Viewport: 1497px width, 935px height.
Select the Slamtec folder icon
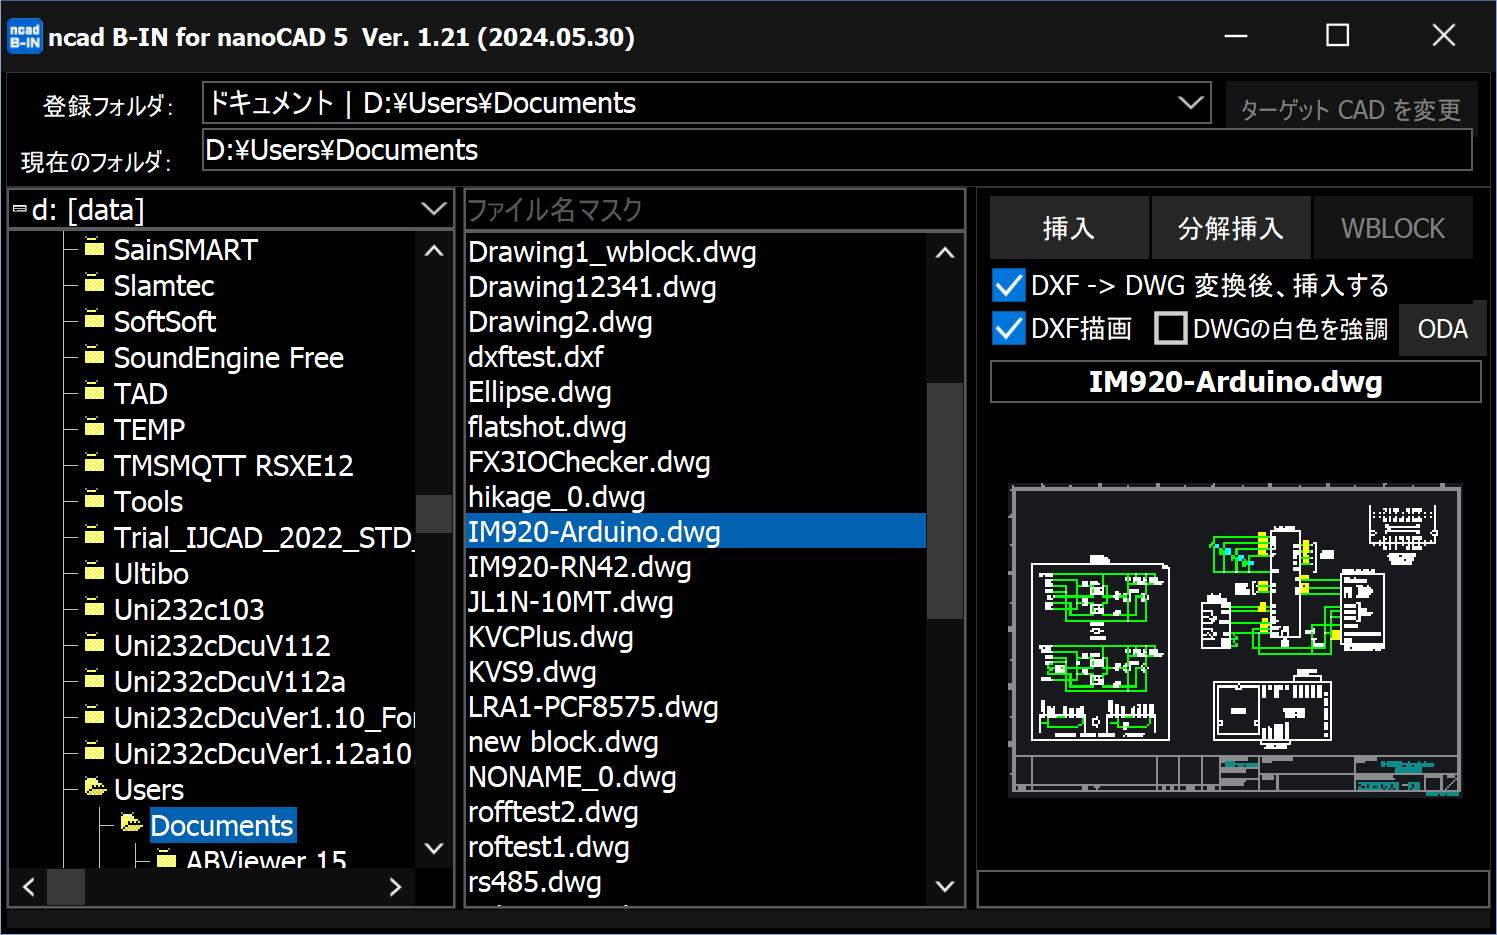click(x=95, y=283)
